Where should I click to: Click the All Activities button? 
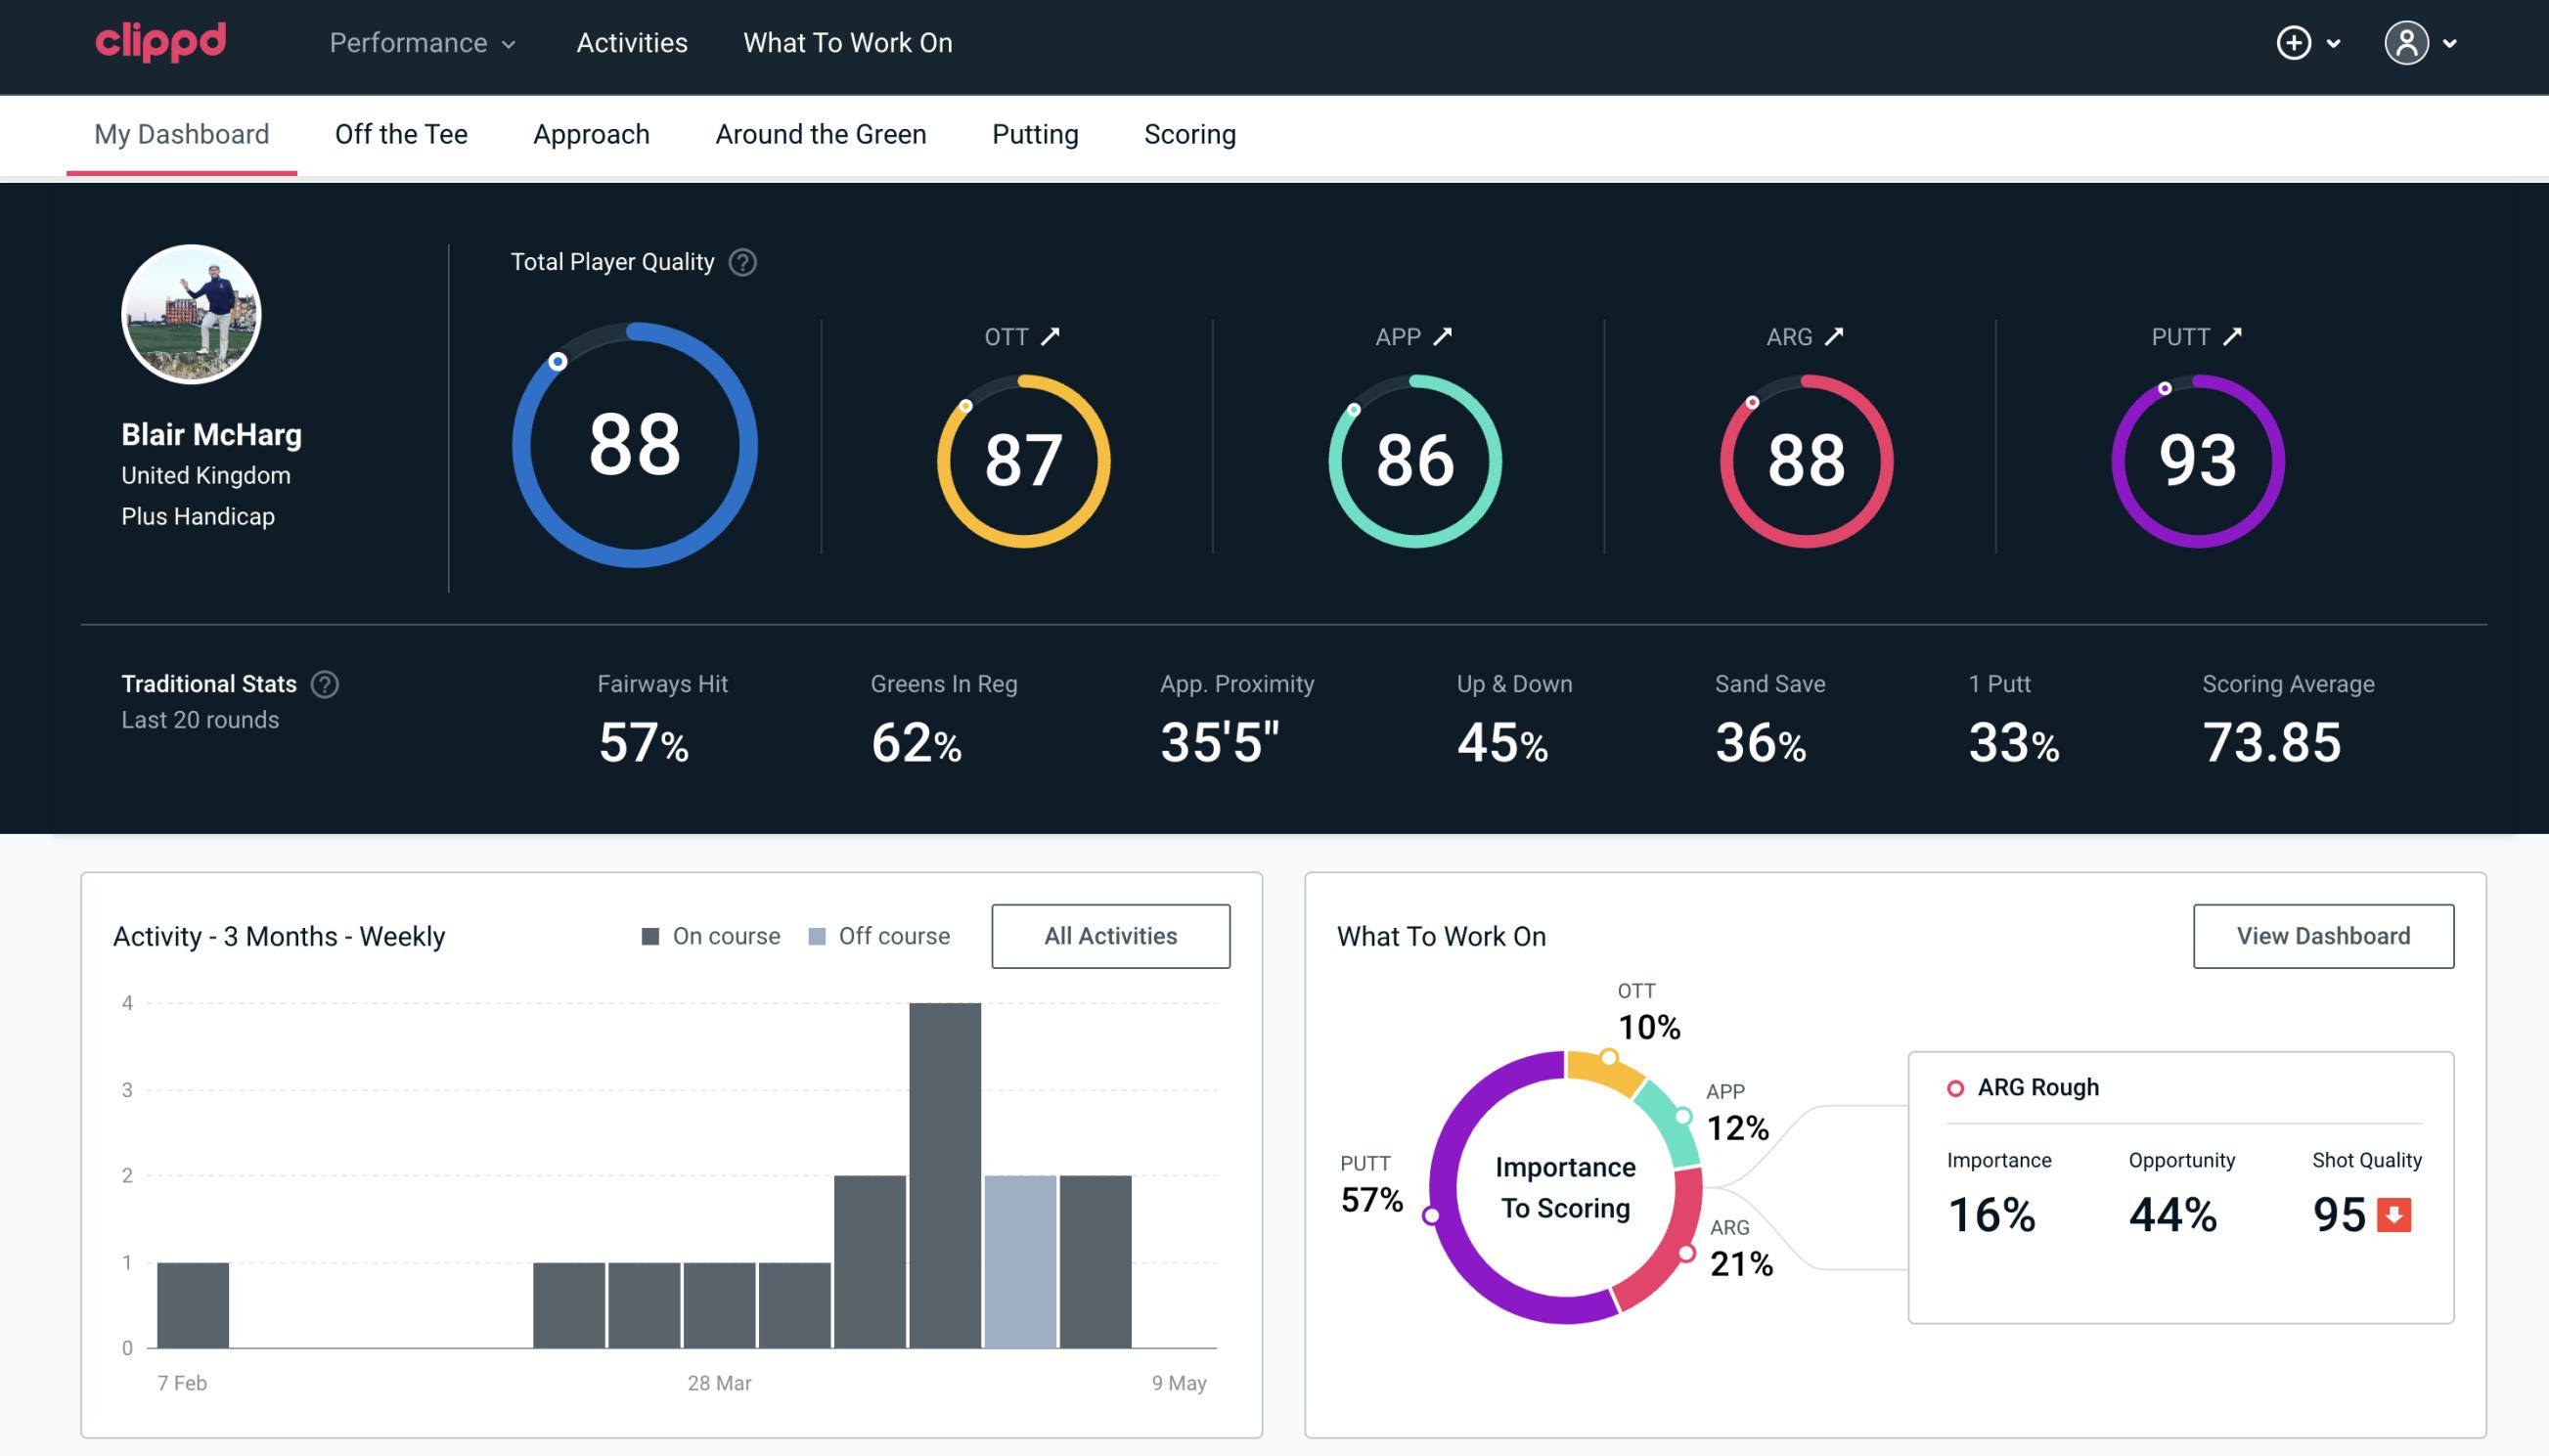[1110, 935]
